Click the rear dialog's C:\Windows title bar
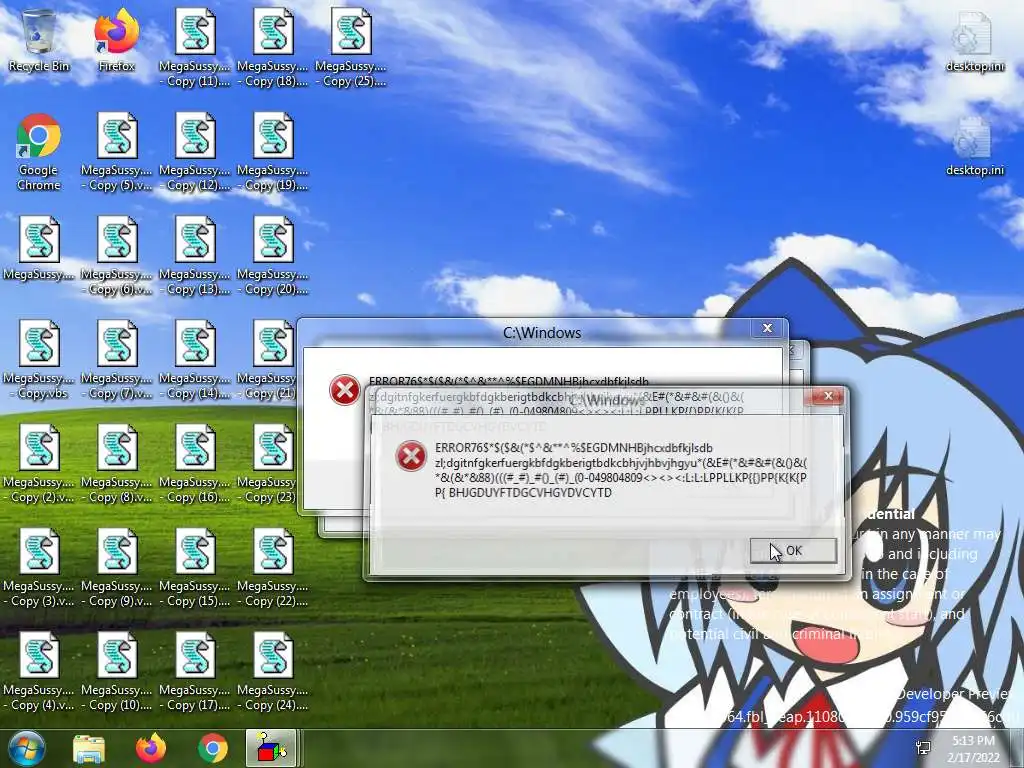 [541, 332]
